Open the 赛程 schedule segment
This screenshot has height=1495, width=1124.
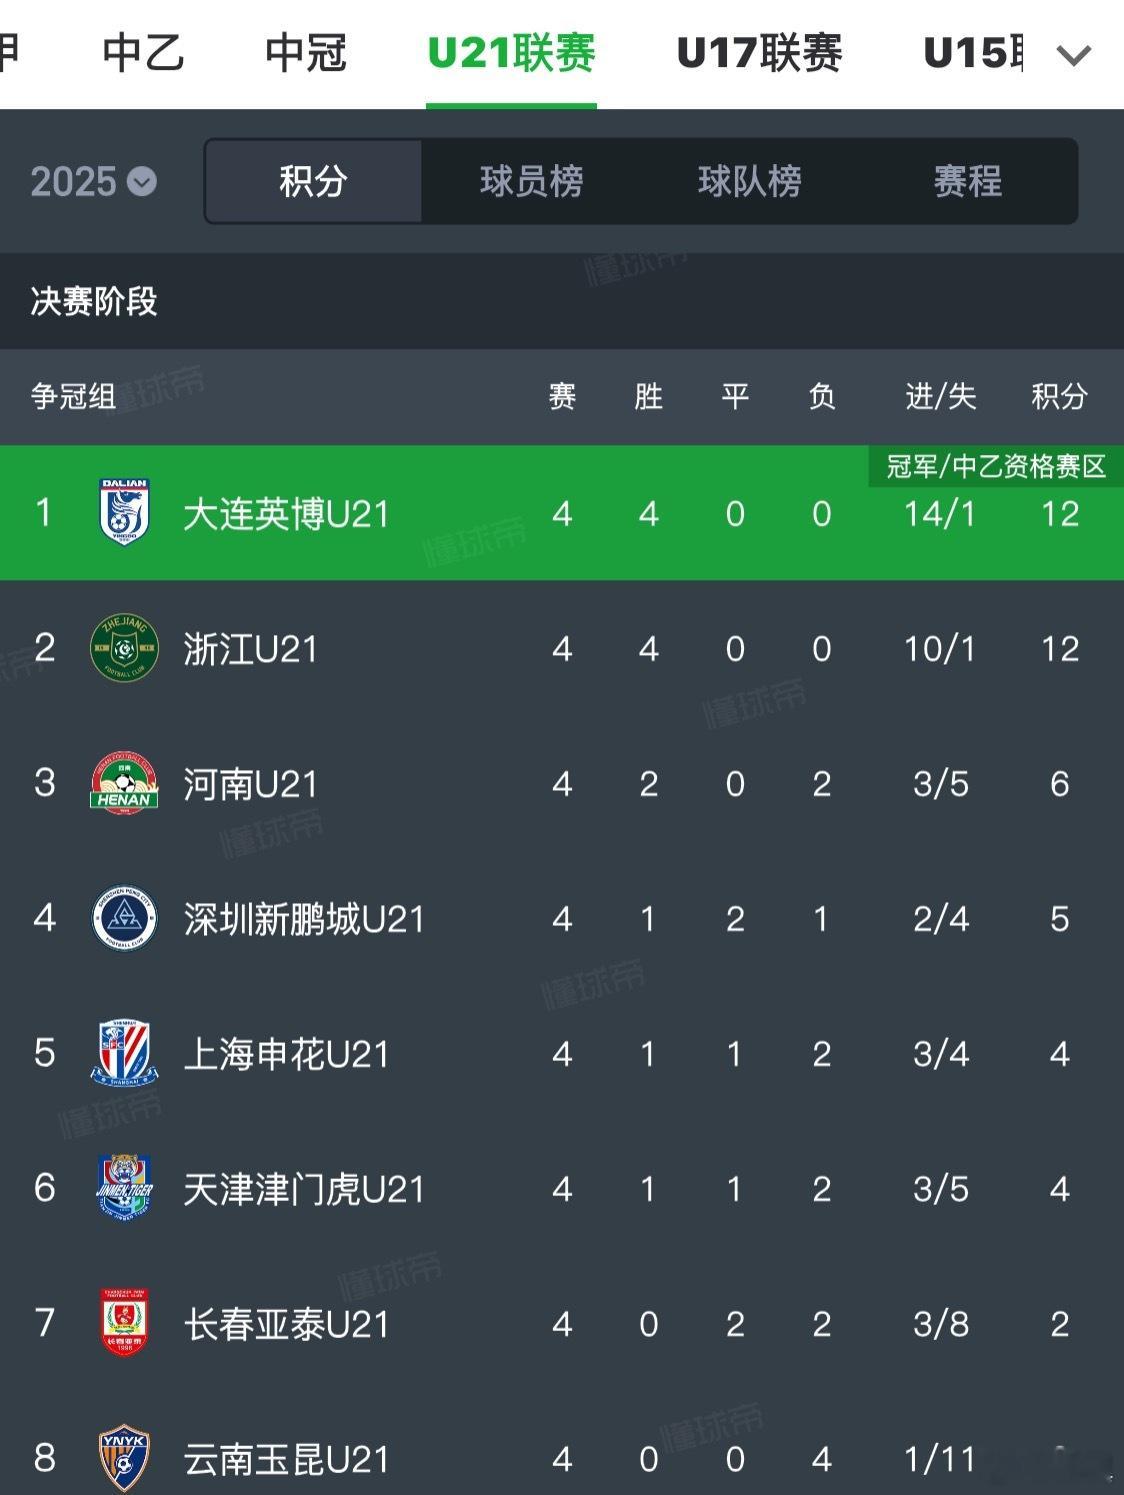point(967,181)
